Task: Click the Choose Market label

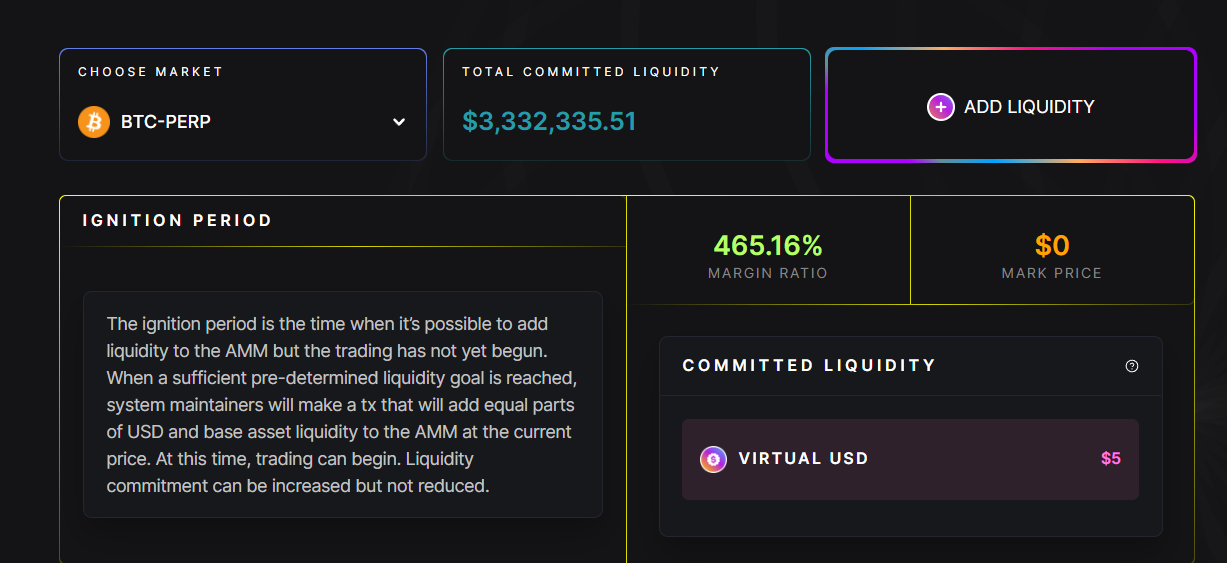Action: point(150,72)
